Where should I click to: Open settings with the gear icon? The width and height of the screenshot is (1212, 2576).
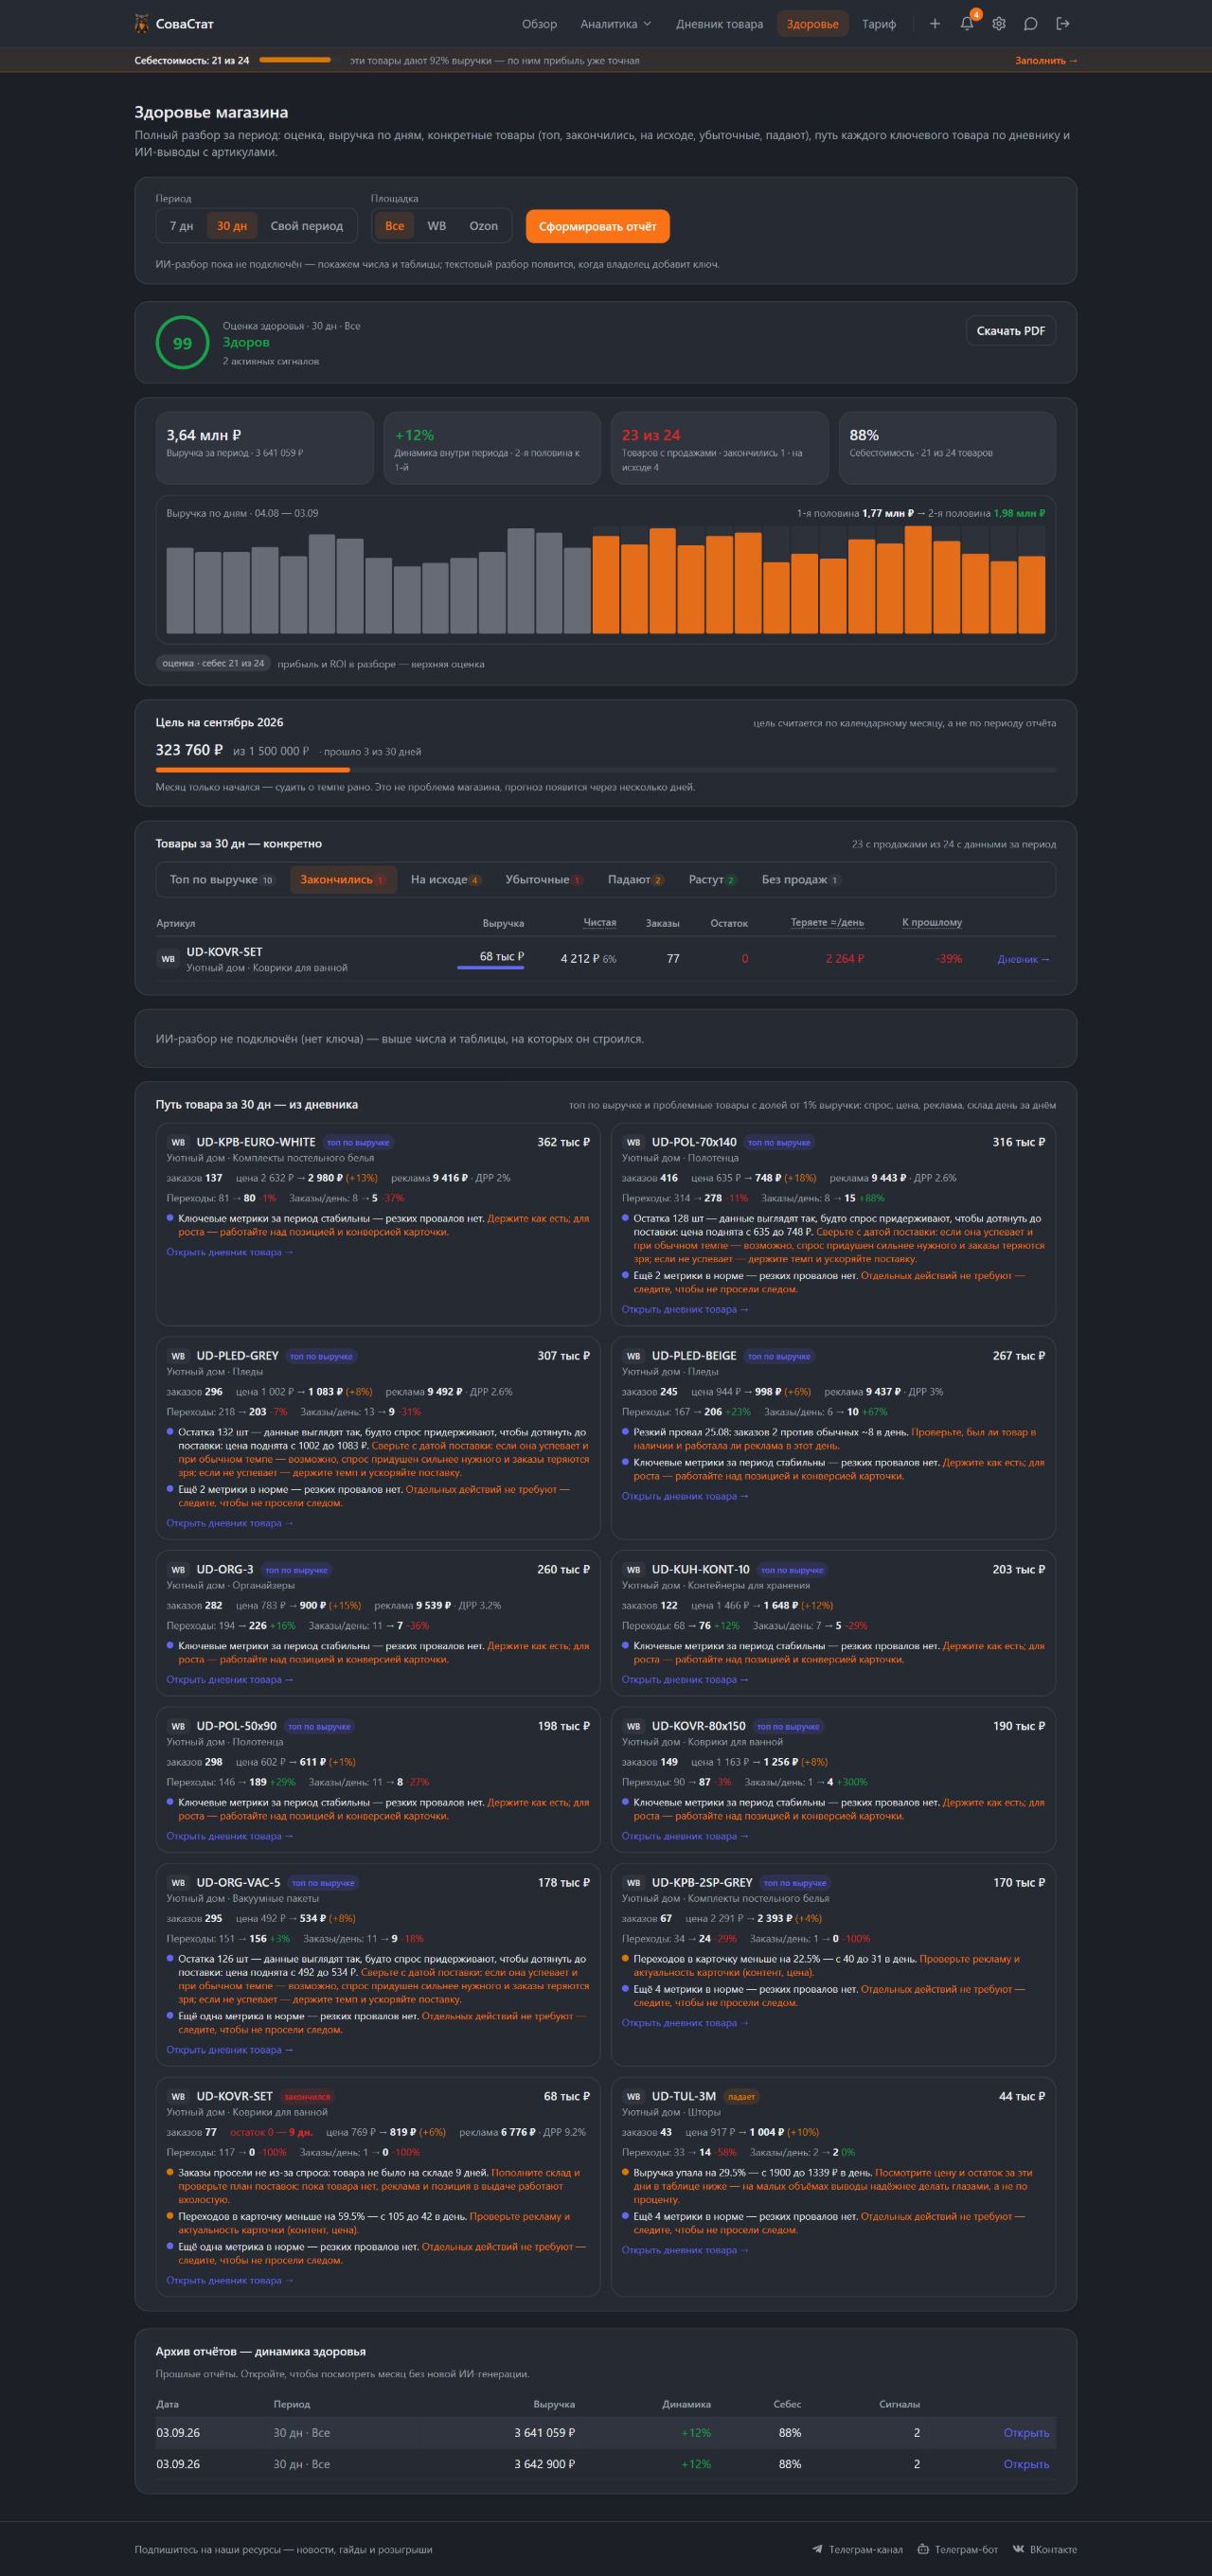999,24
